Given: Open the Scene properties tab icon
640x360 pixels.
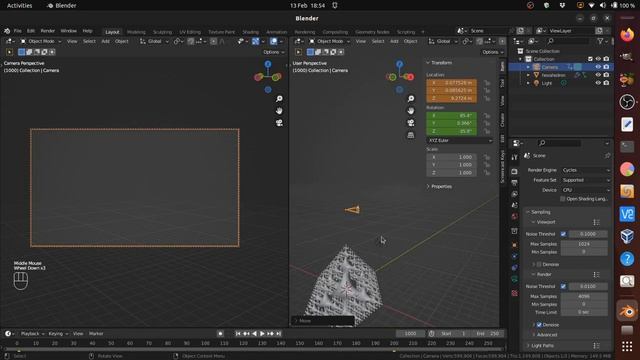Looking at the screenshot, I should (x=514, y=205).
